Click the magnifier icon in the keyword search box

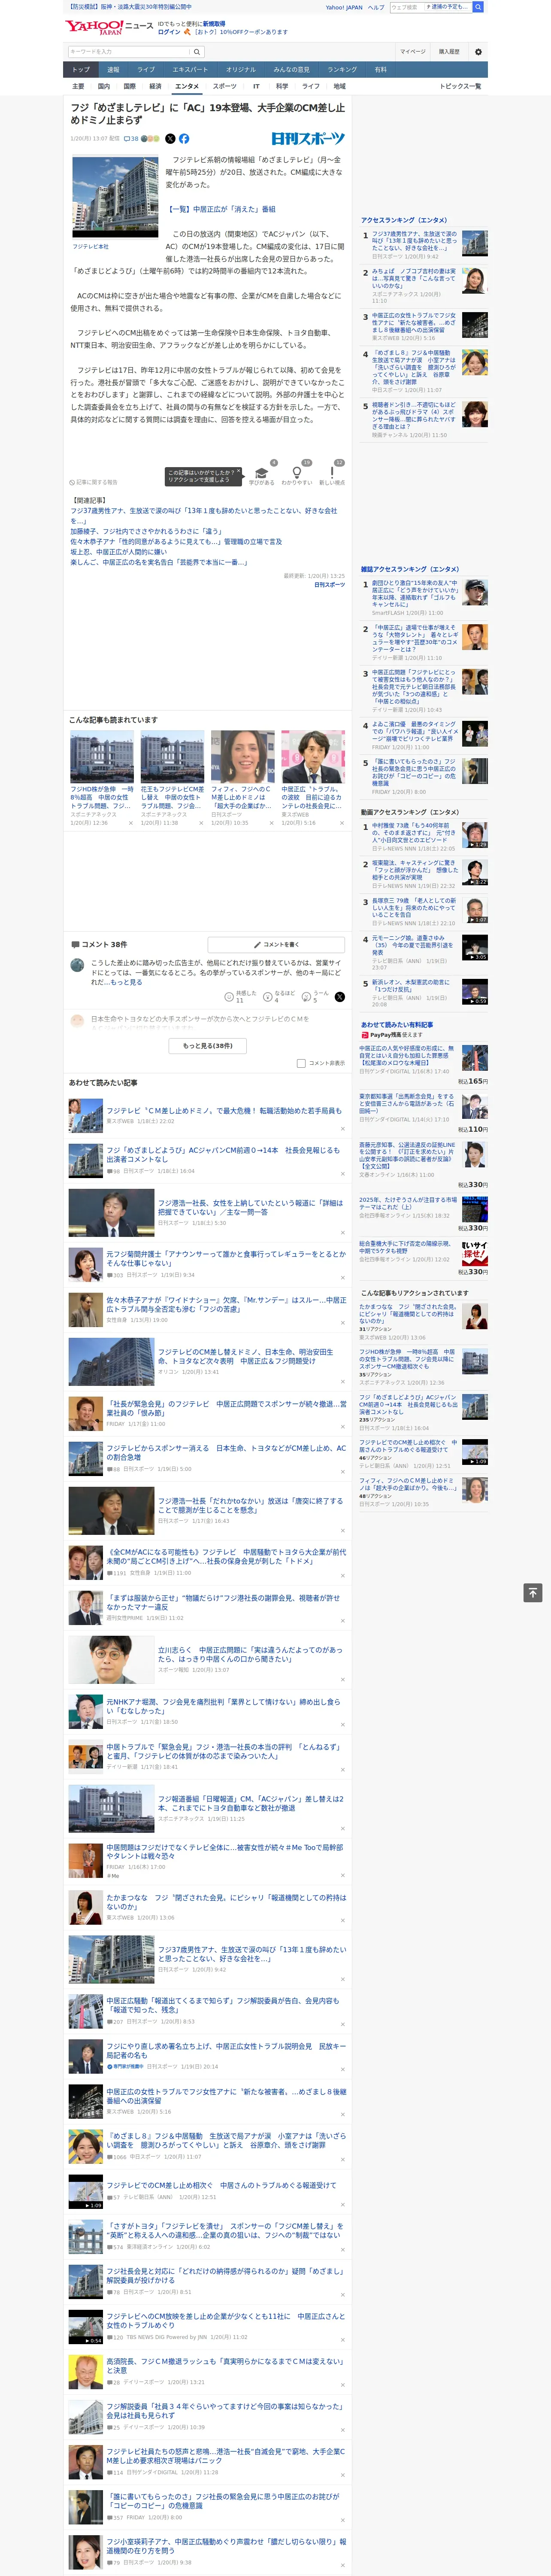(197, 52)
